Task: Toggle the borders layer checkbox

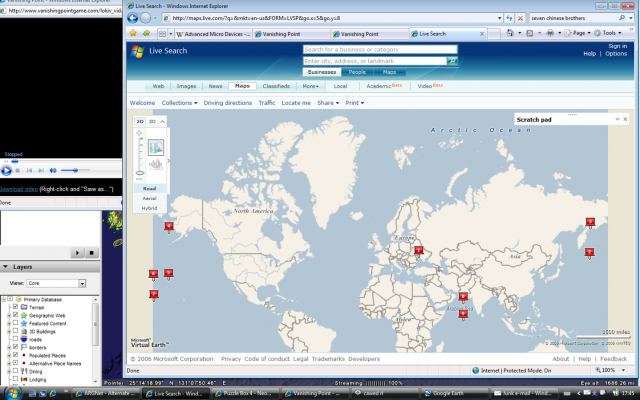Action: (x=16, y=347)
